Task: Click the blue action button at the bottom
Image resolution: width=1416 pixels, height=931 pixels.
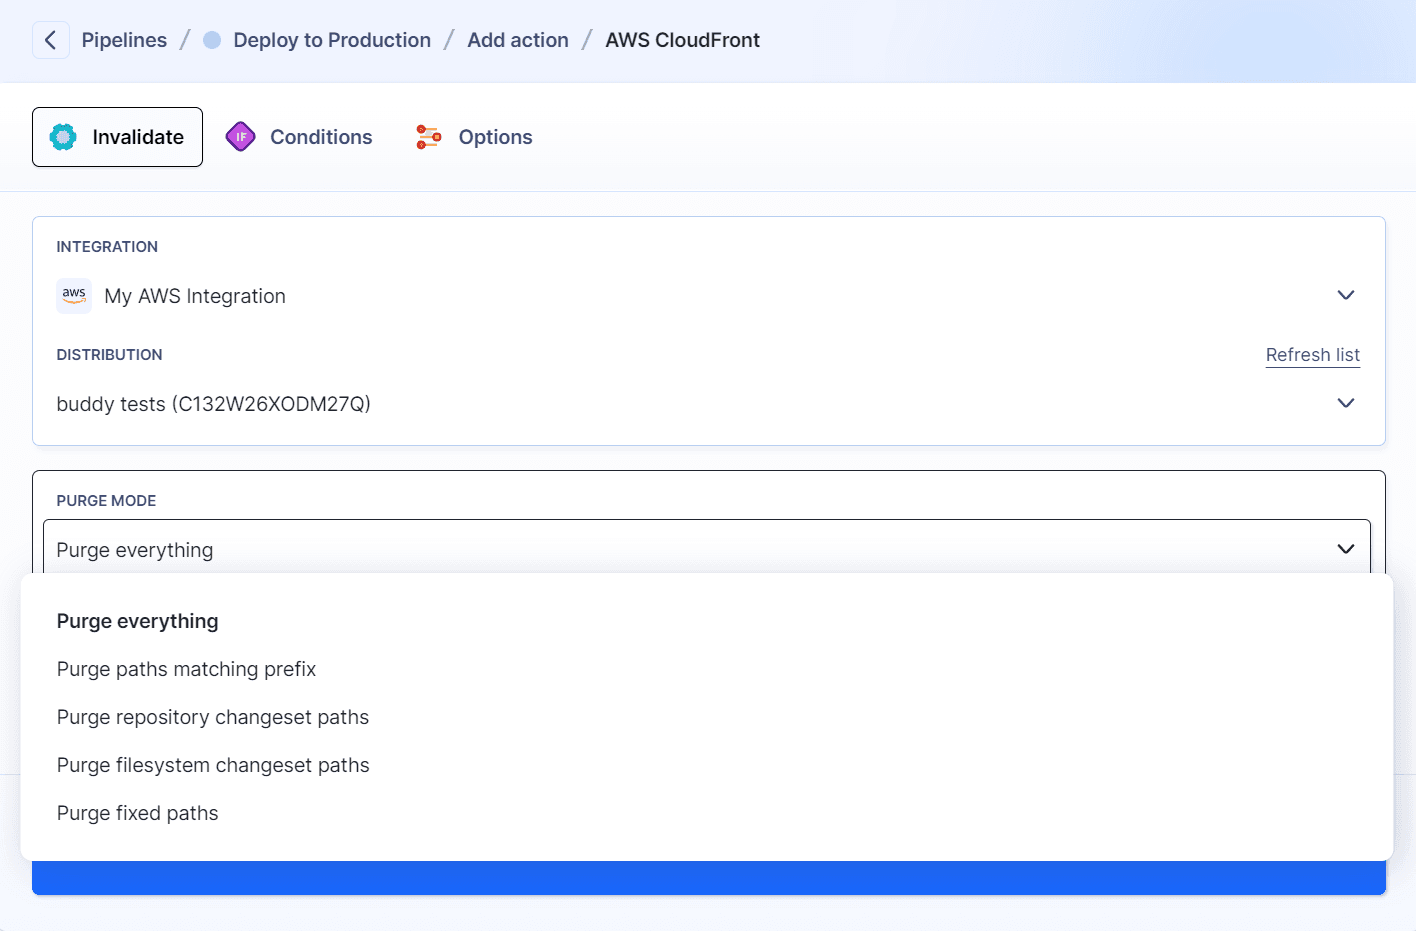Action: [x=708, y=876]
